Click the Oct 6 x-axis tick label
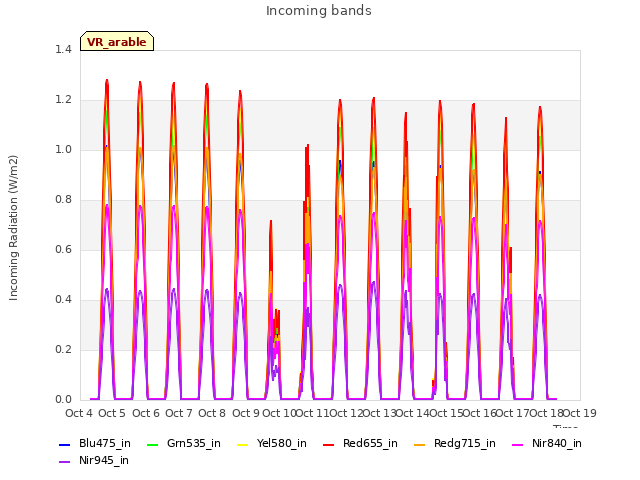 pos(146,413)
